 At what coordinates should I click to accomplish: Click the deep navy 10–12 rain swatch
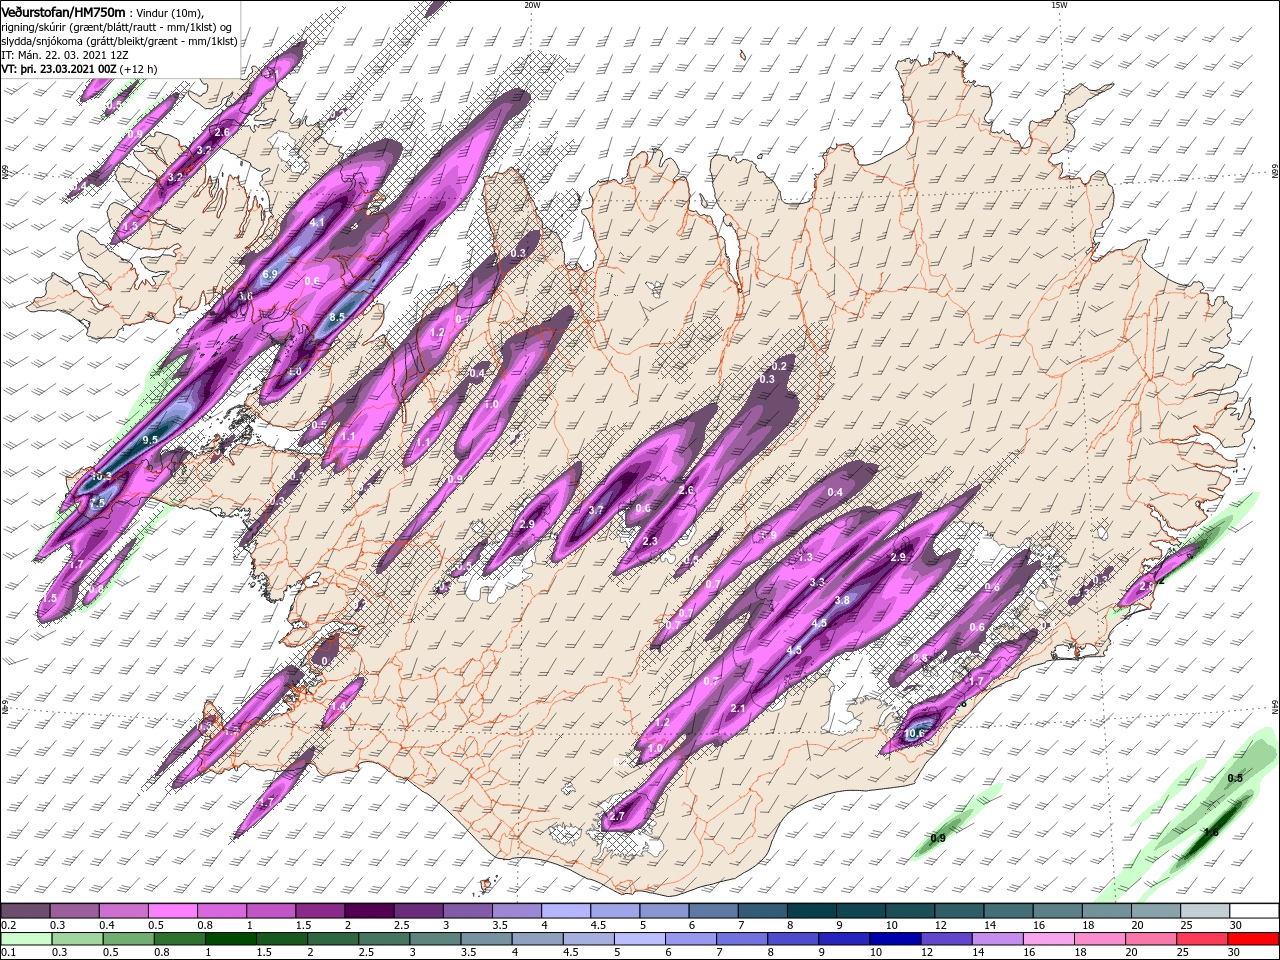(894, 939)
